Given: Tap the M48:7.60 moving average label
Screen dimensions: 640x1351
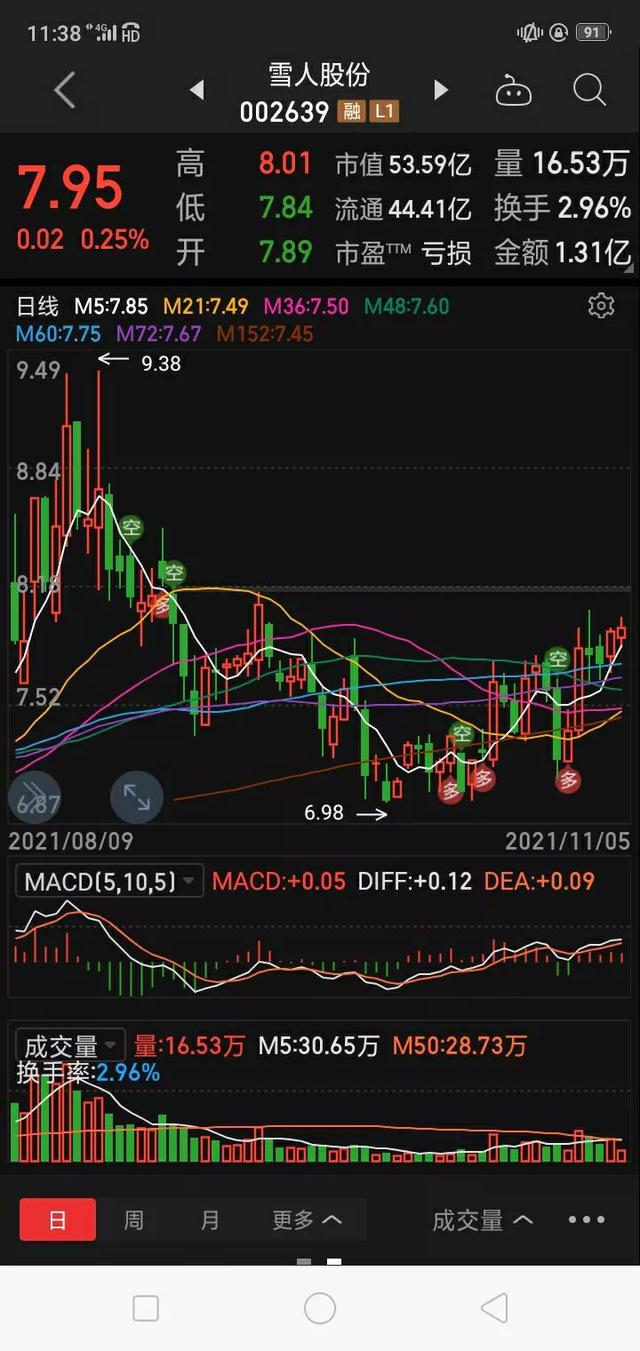Looking at the screenshot, I should tap(407, 306).
